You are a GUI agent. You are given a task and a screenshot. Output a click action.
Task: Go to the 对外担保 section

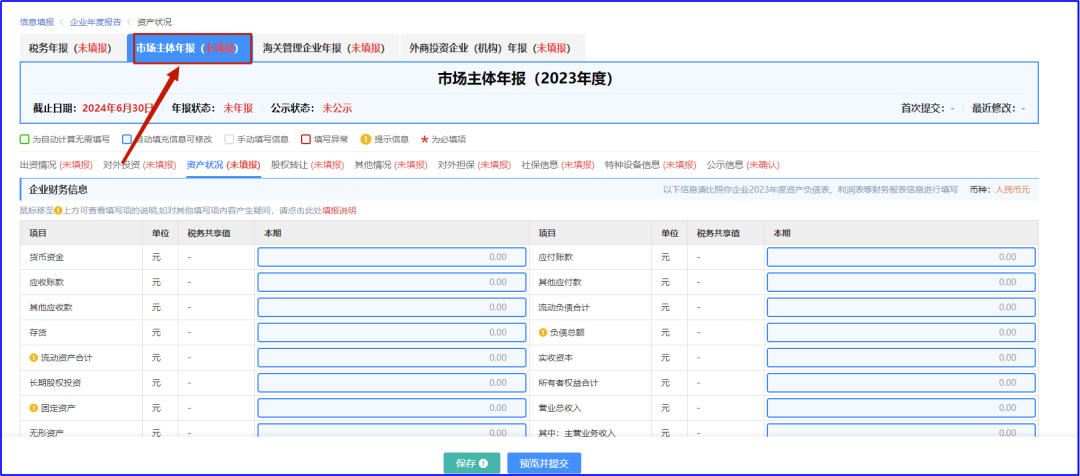tap(475, 165)
